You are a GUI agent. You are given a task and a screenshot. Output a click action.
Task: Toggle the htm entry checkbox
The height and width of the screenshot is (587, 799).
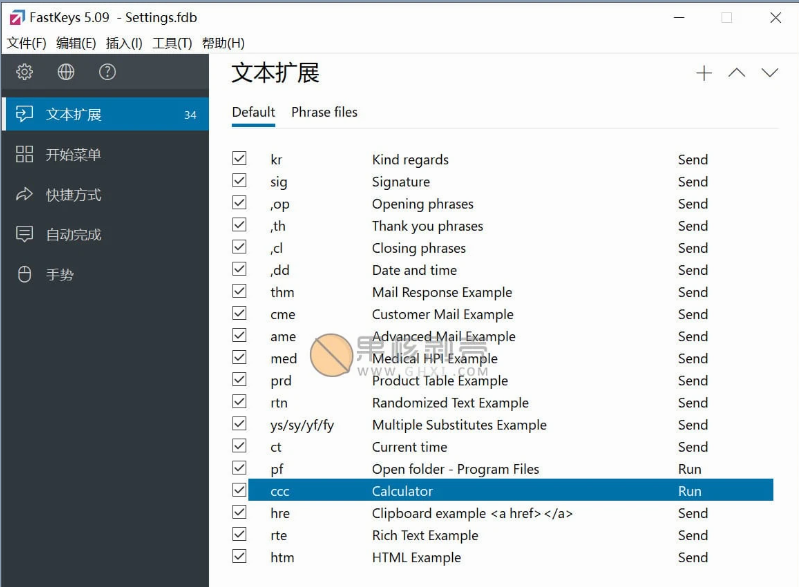239,556
